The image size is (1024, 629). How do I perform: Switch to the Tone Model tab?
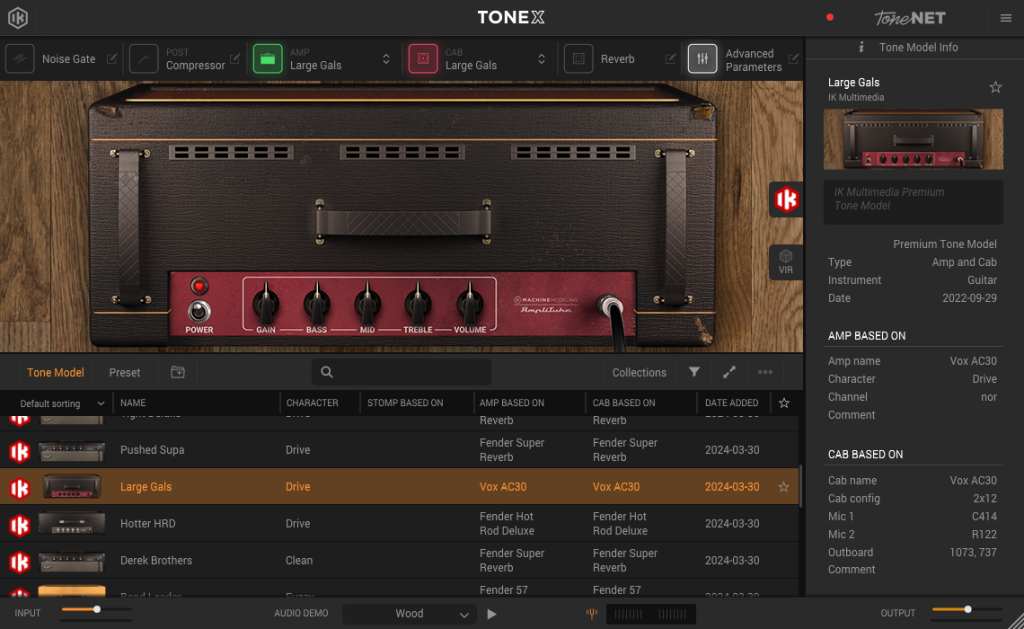tap(56, 372)
